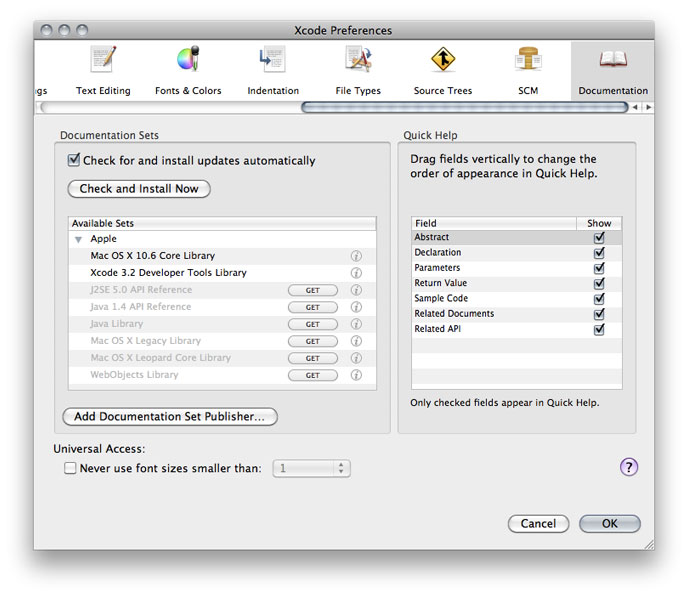Open the minimum font size combo box

point(341,468)
